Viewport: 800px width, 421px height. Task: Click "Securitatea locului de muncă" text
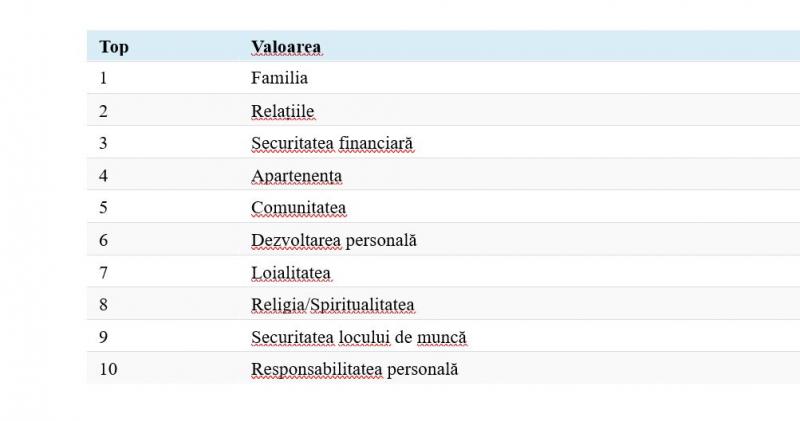coord(358,337)
